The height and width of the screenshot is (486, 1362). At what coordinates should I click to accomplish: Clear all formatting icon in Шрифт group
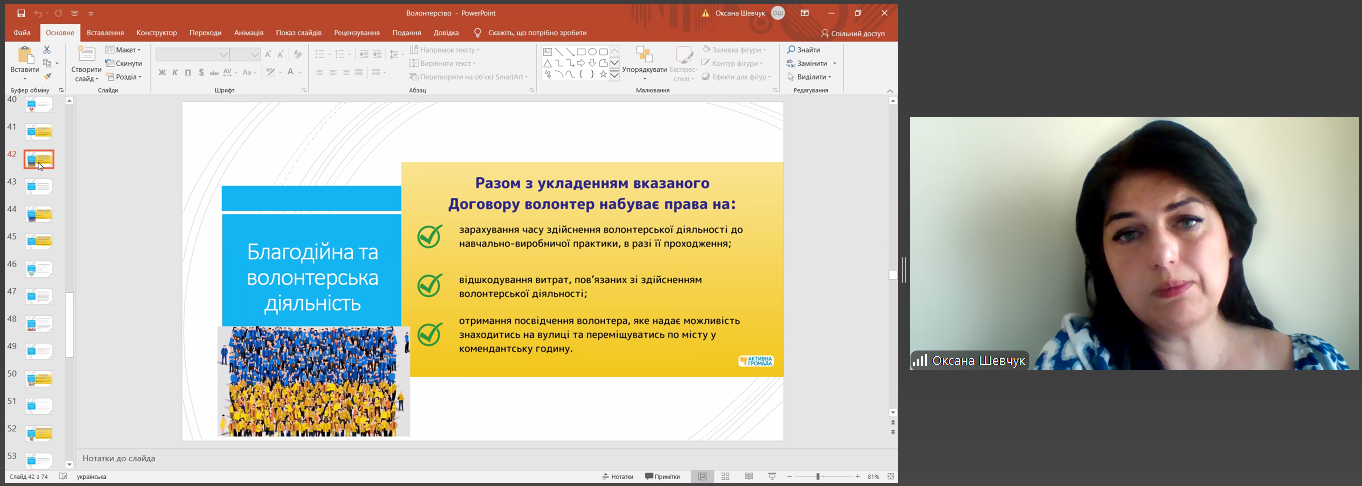297,54
